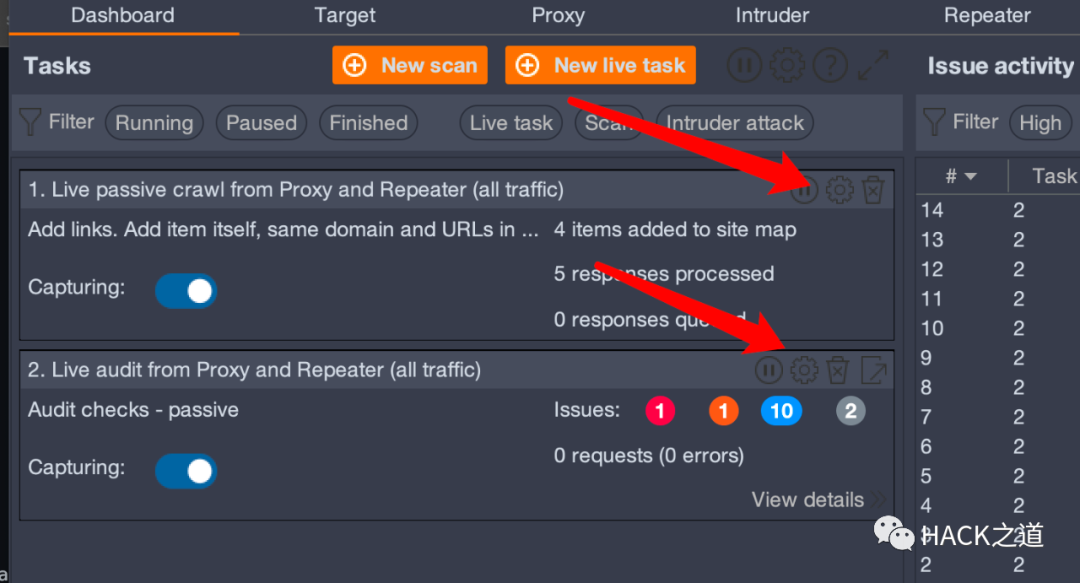Click the New scan button
Screen dimensions: 1080x583
pyautogui.click(x=410, y=65)
